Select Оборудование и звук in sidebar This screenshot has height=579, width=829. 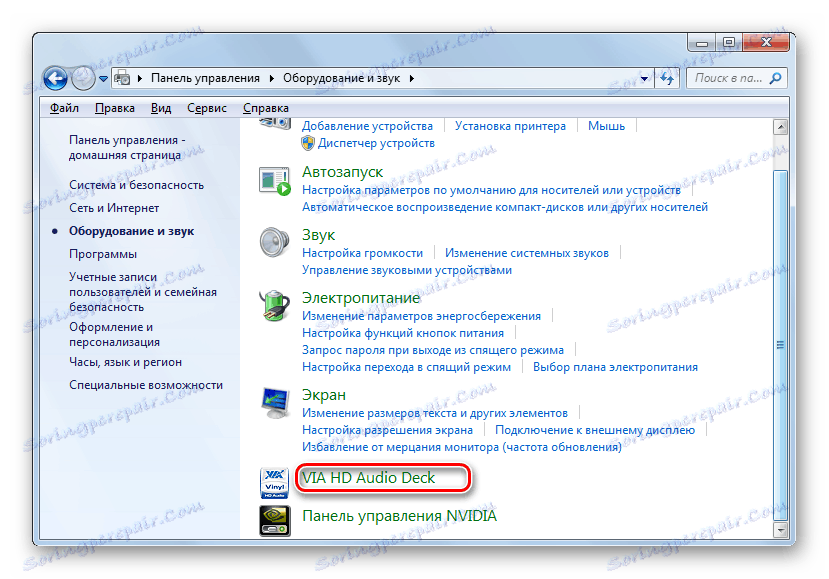131,231
